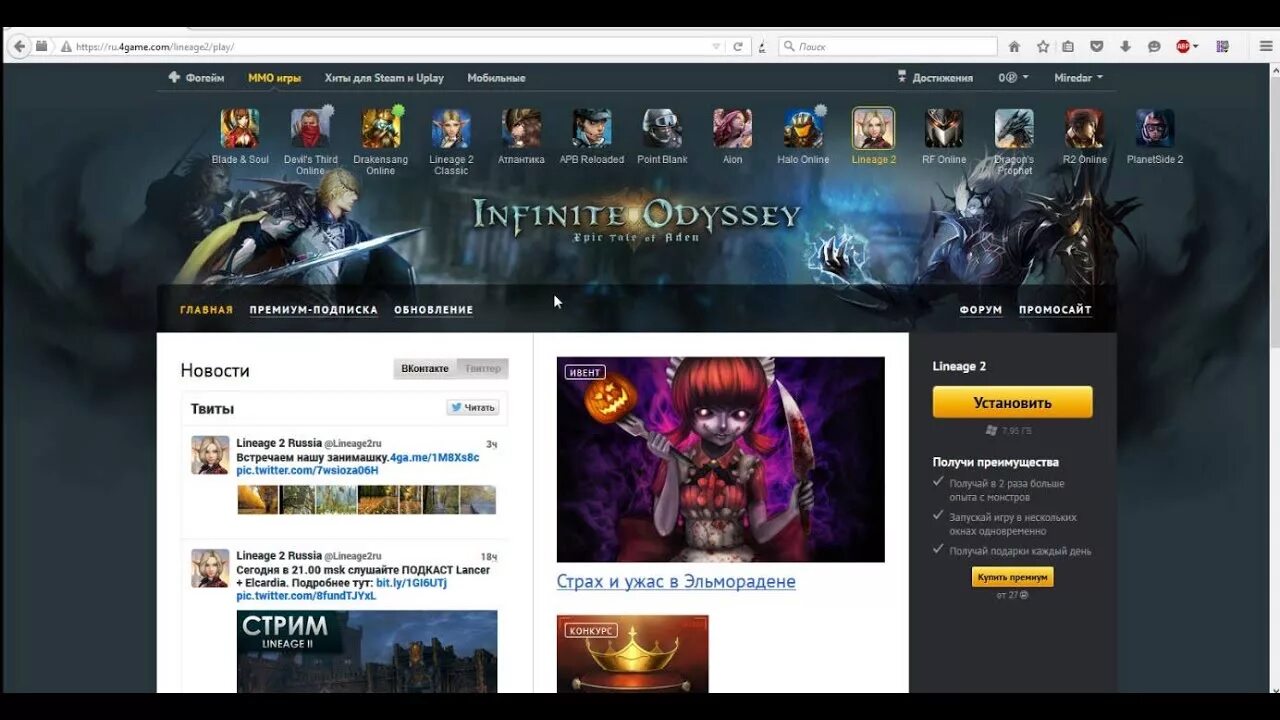The height and width of the screenshot is (720, 1280).
Task: Open the Премиум-подписка tab
Action: tap(313, 310)
